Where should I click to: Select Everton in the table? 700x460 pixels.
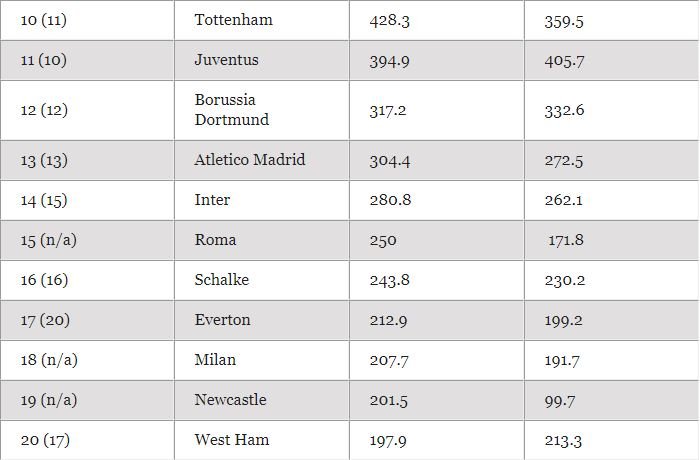point(222,320)
